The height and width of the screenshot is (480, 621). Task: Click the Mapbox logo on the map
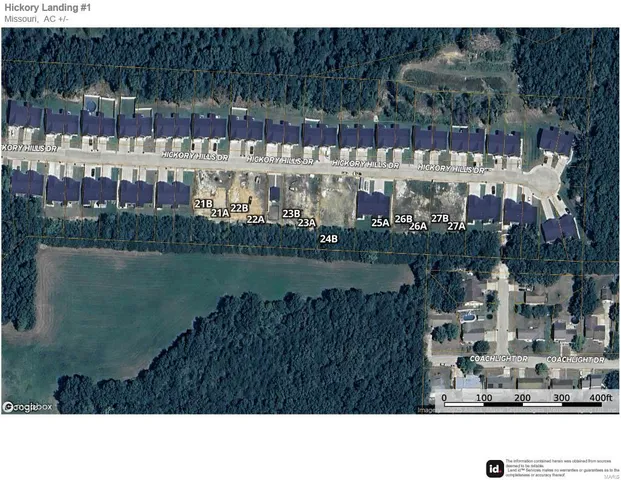(28, 407)
